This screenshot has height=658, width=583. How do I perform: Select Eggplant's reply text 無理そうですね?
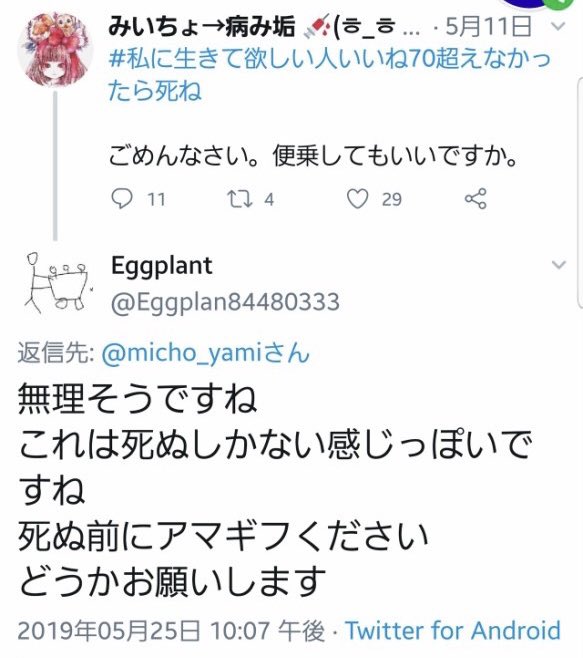pos(137,398)
